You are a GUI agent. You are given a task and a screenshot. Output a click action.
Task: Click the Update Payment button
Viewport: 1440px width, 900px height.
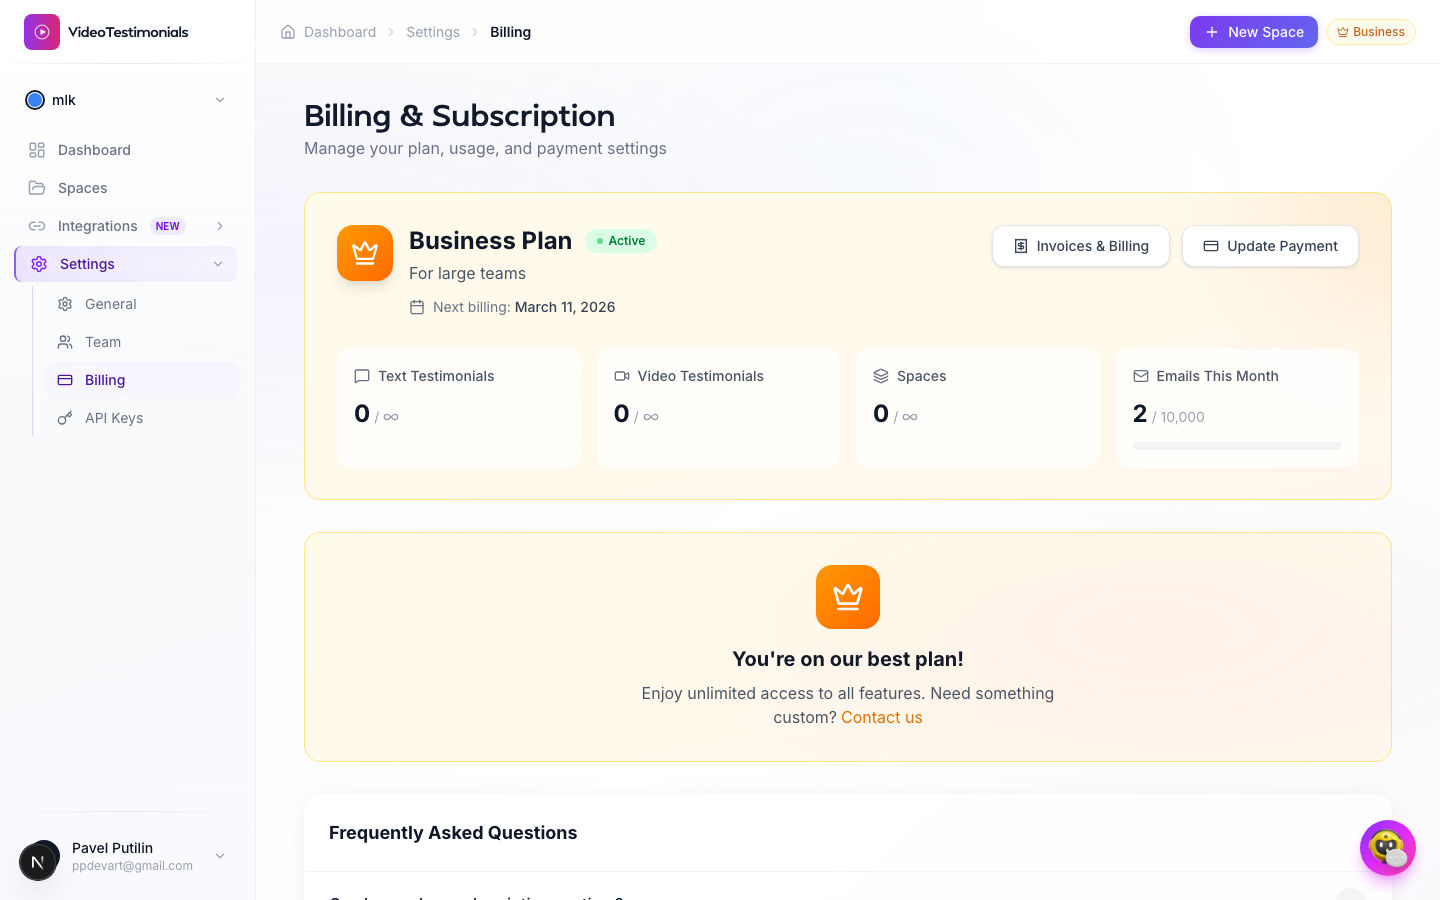[1270, 246]
